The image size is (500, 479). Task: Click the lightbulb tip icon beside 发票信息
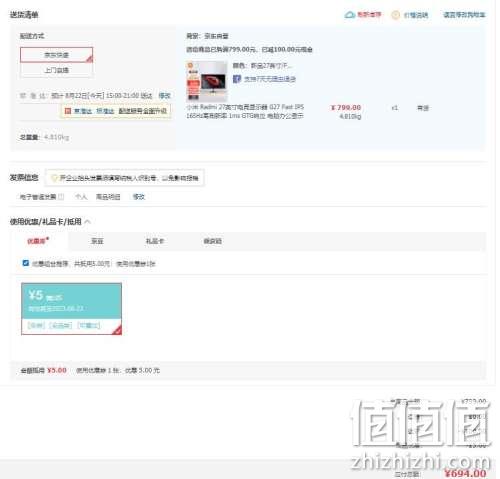pos(54,178)
